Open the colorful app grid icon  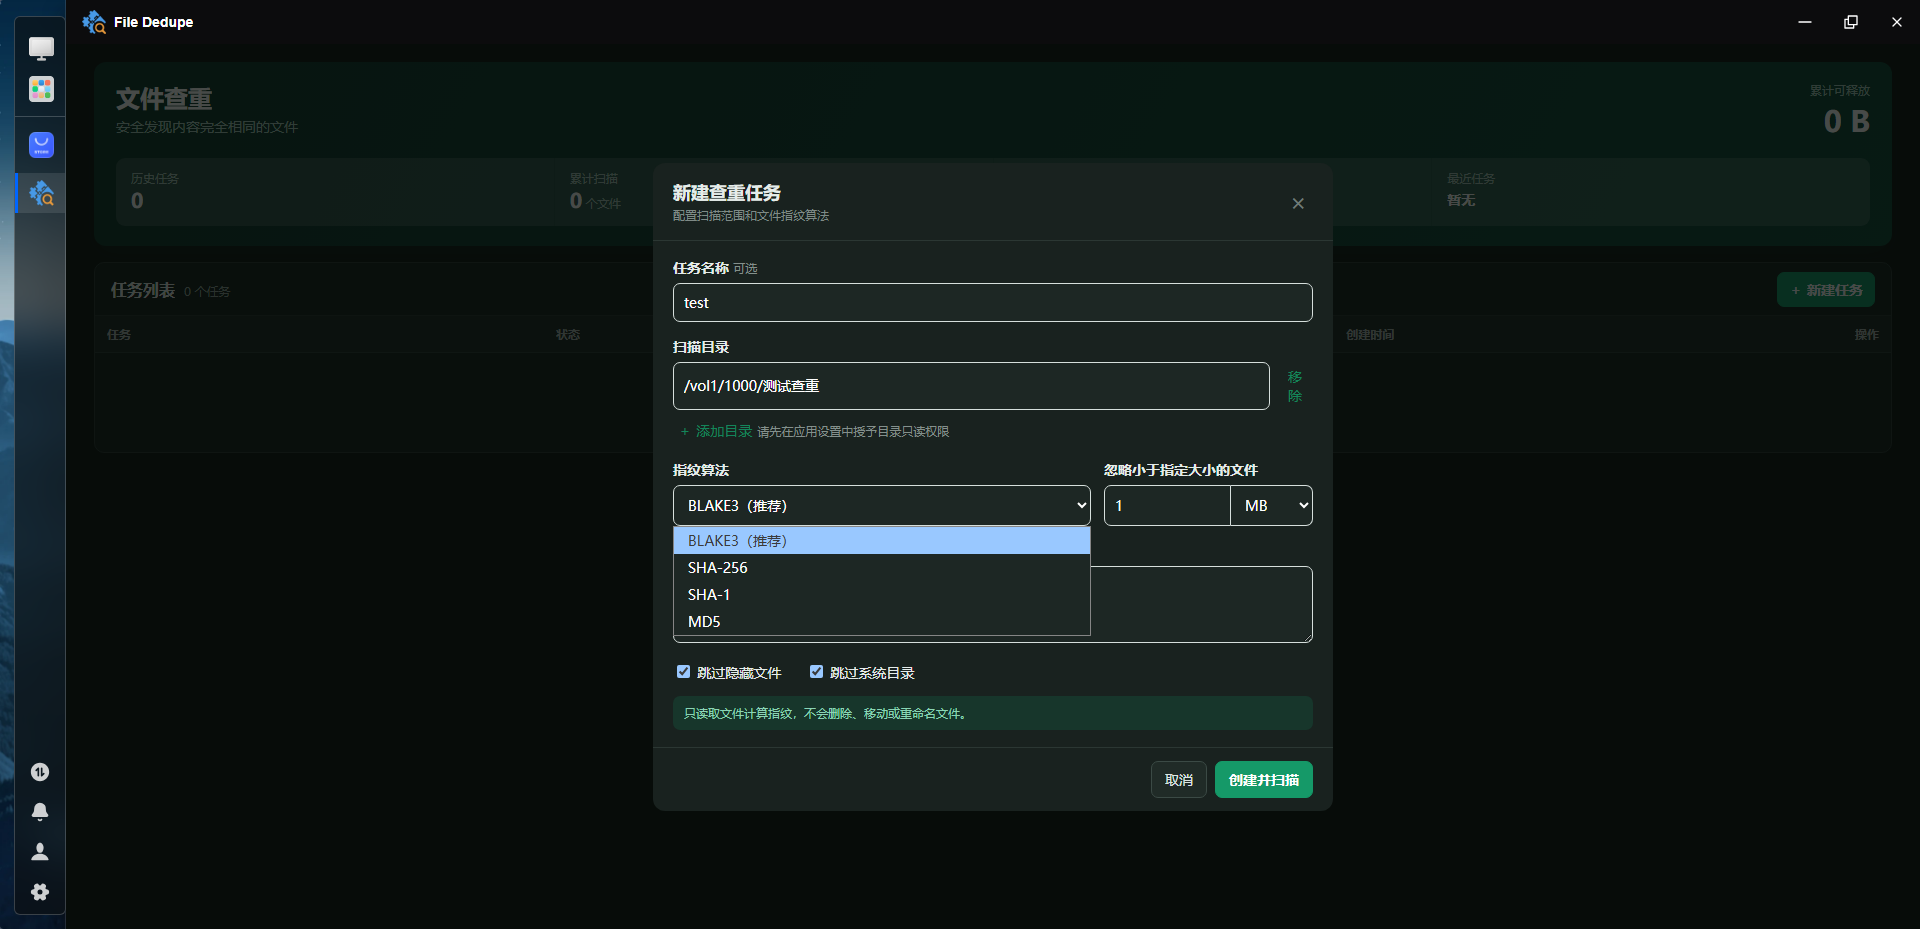pyautogui.click(x=41, y=89)
